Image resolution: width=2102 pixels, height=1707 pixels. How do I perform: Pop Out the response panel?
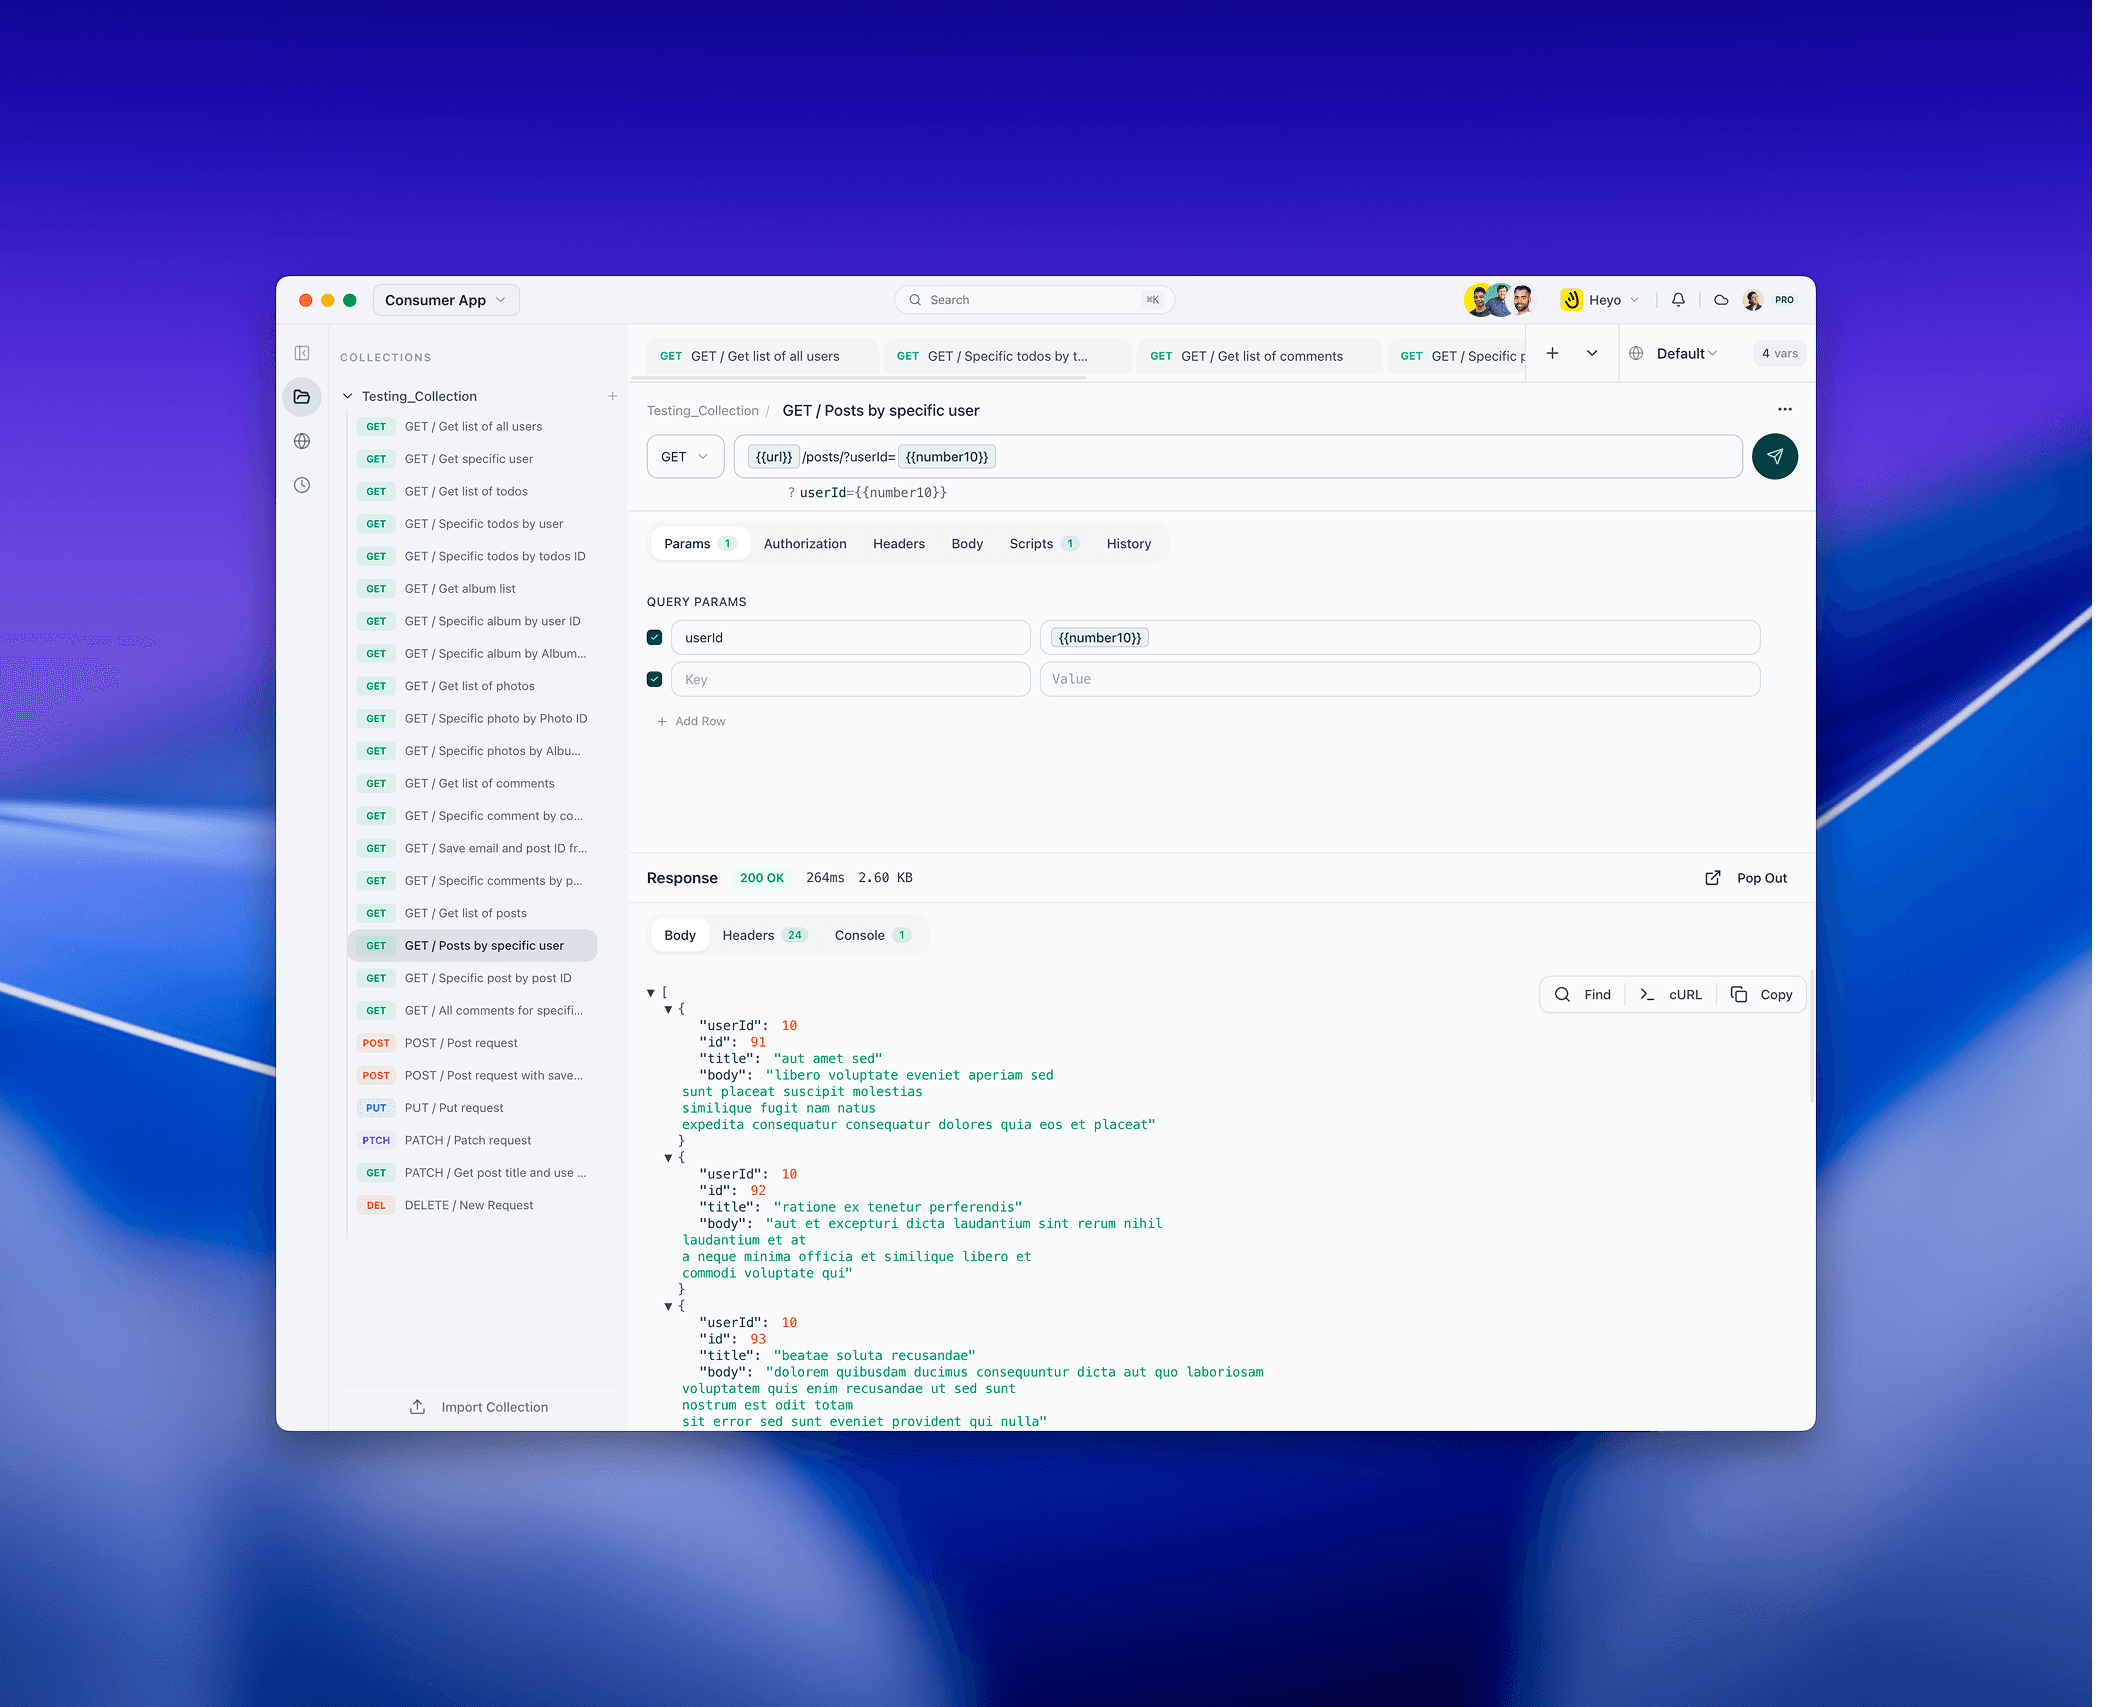pos(1747,877)
